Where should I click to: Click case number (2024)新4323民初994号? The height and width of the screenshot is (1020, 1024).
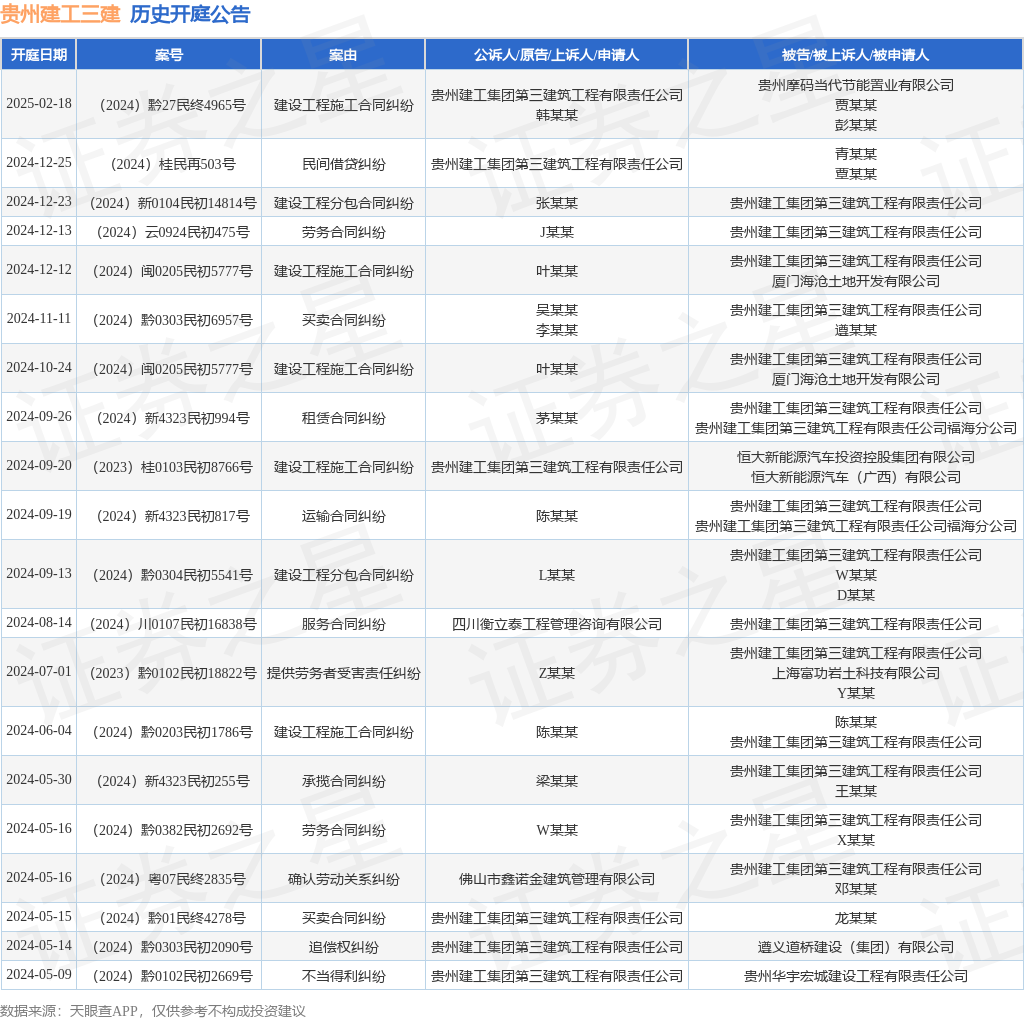click(168, 418)
